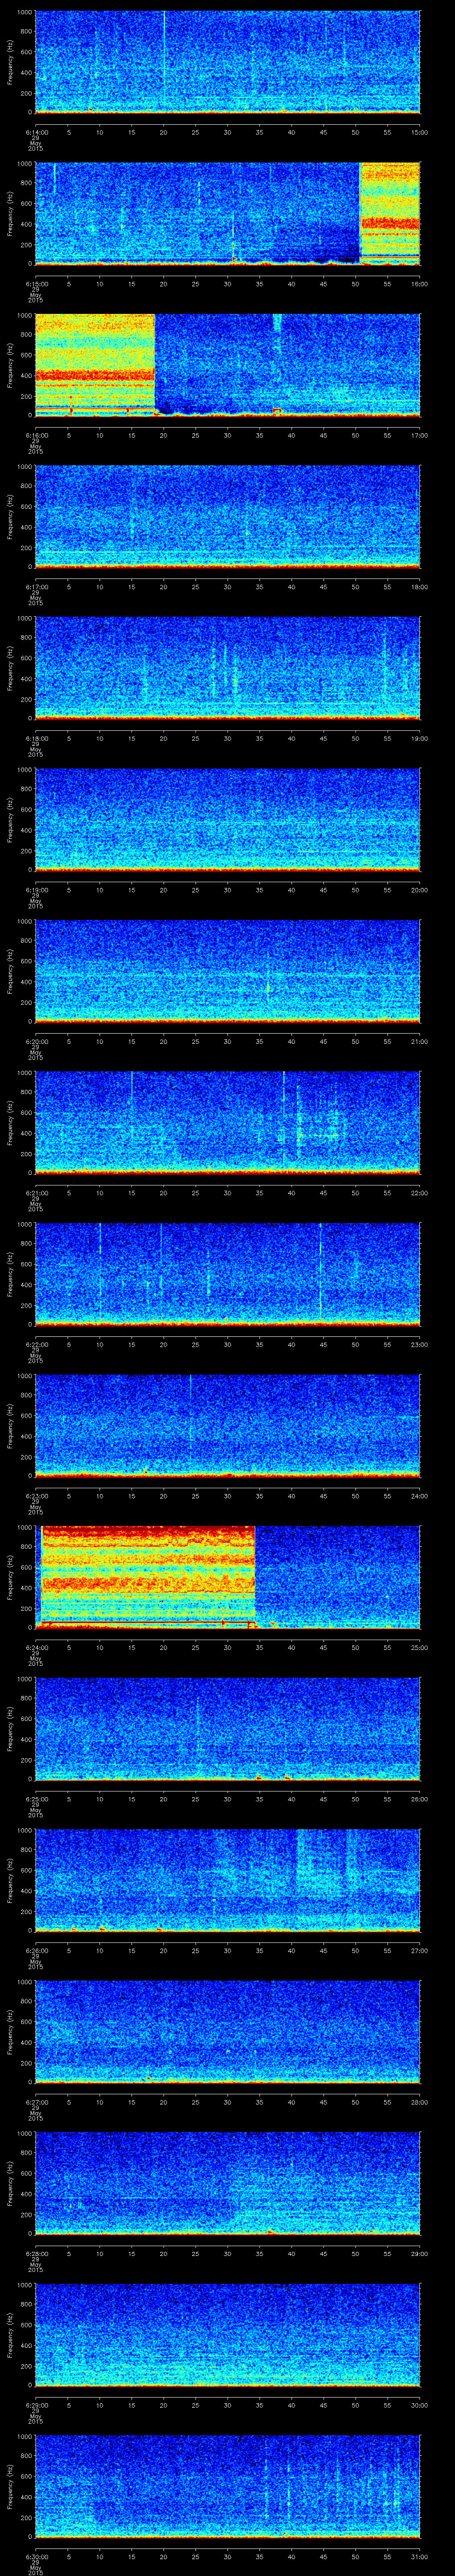Image resolution: width=455 pixels, height=2576 pixels.
Task: Select the spectrogram panel starting at 6:17:00
Action: pos(228,517)
